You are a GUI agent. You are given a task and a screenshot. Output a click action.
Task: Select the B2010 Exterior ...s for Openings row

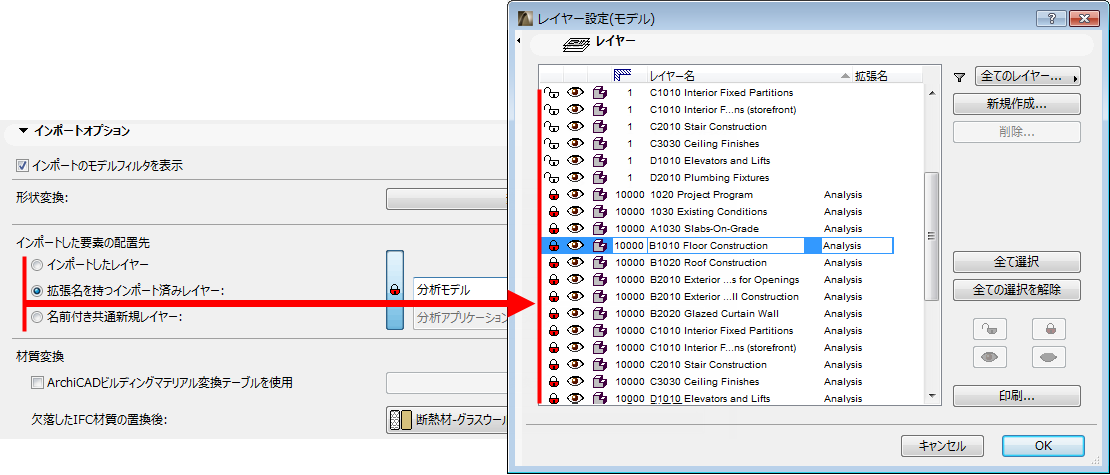731,280
